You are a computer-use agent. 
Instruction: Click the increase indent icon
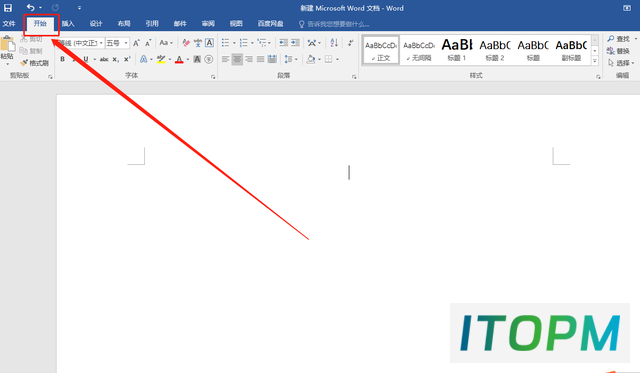point(296,43)
